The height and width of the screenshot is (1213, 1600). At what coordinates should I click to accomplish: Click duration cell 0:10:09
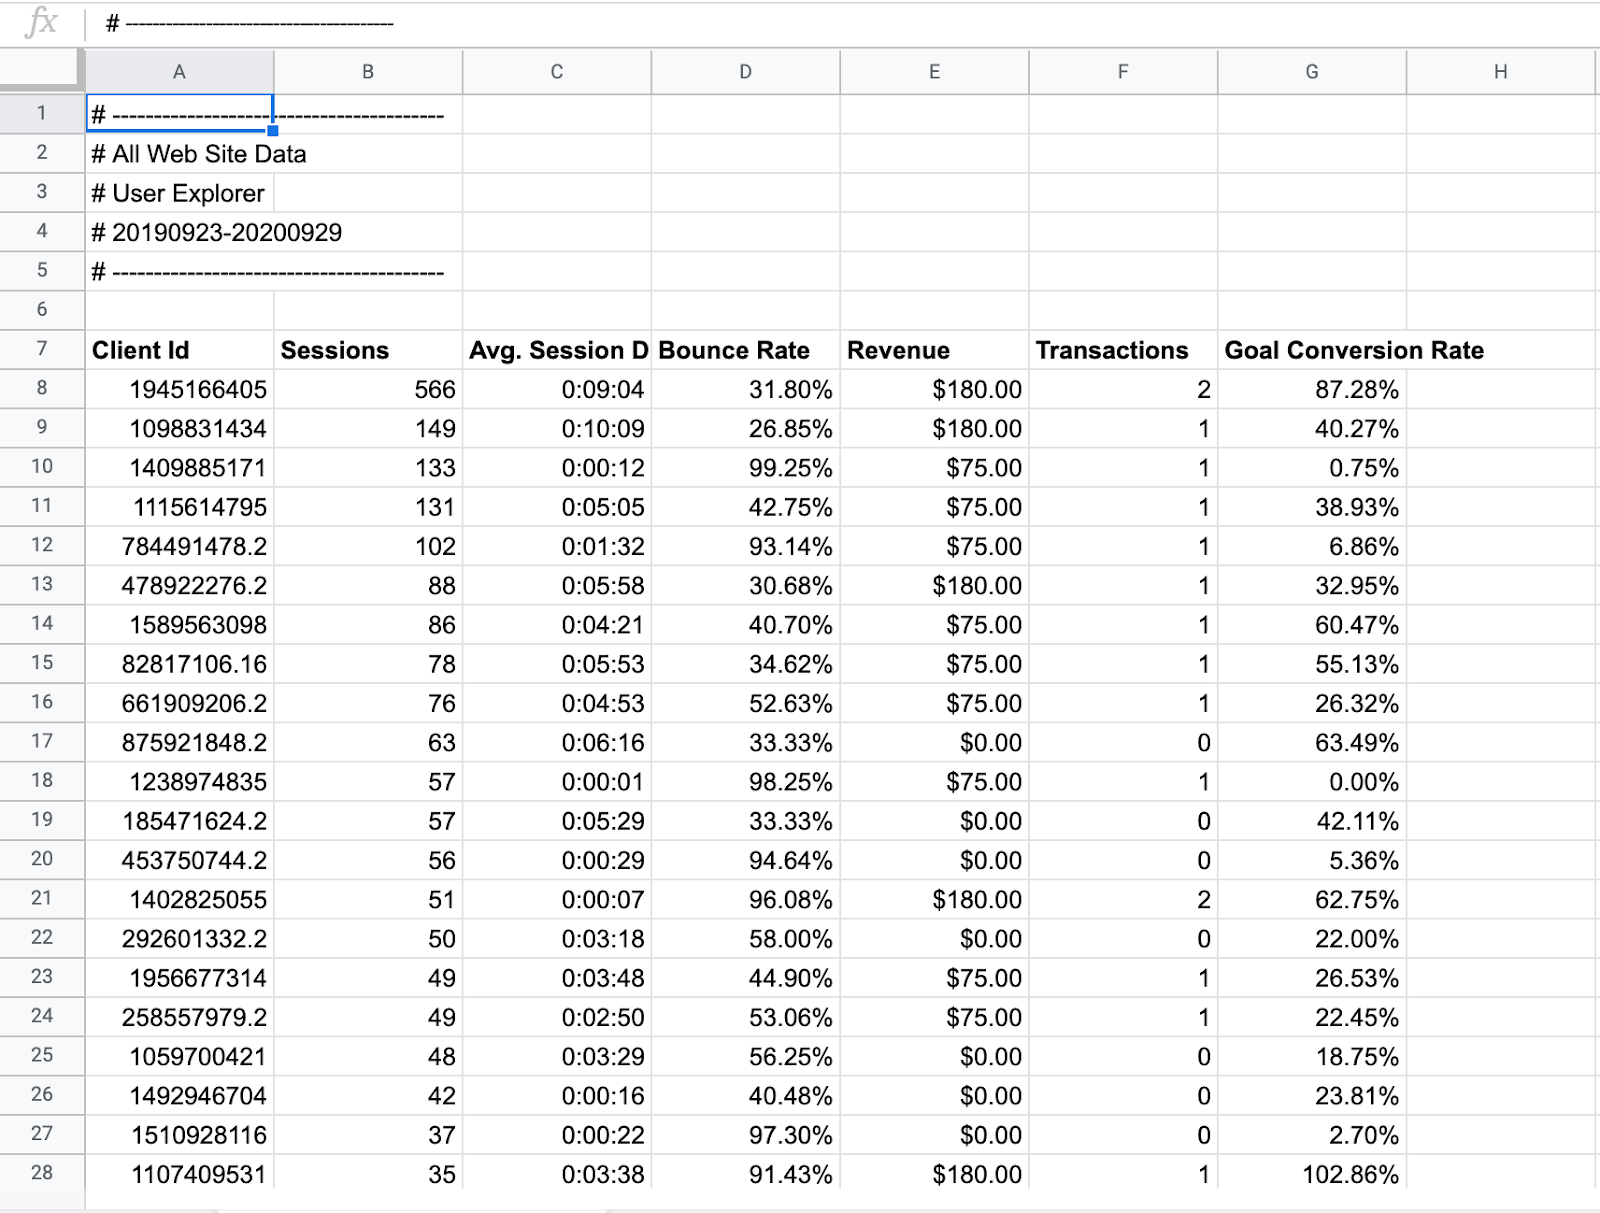tap(557, 429)
